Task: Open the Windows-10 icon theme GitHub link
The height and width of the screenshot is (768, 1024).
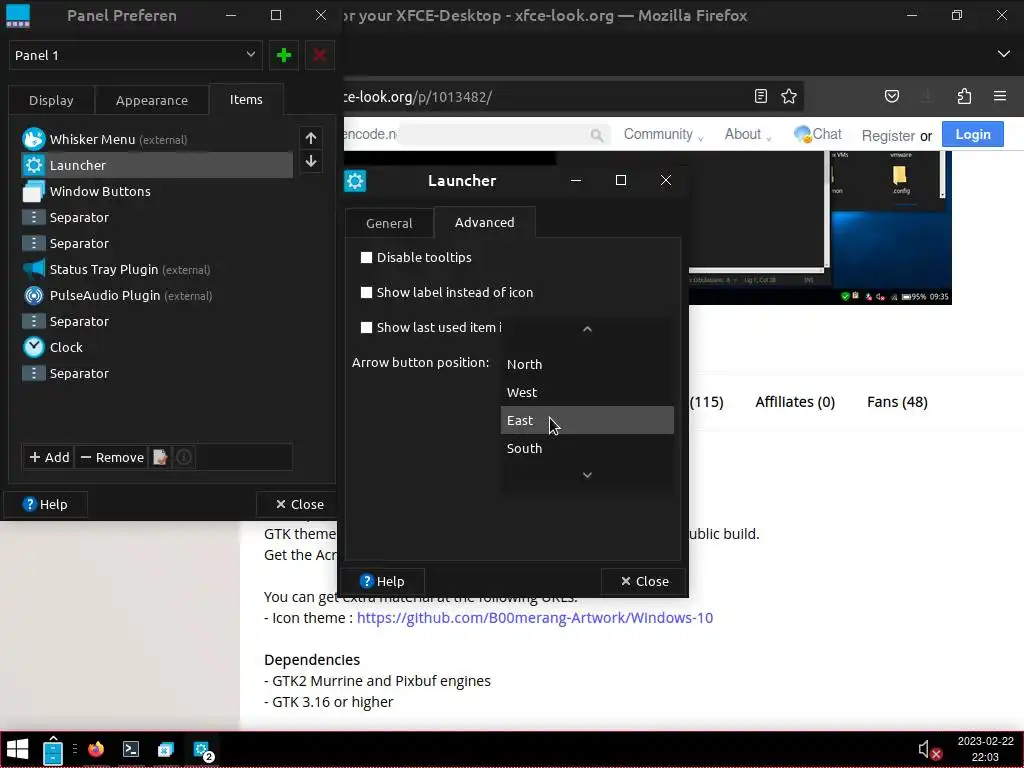Action: (x=535, y=618)
